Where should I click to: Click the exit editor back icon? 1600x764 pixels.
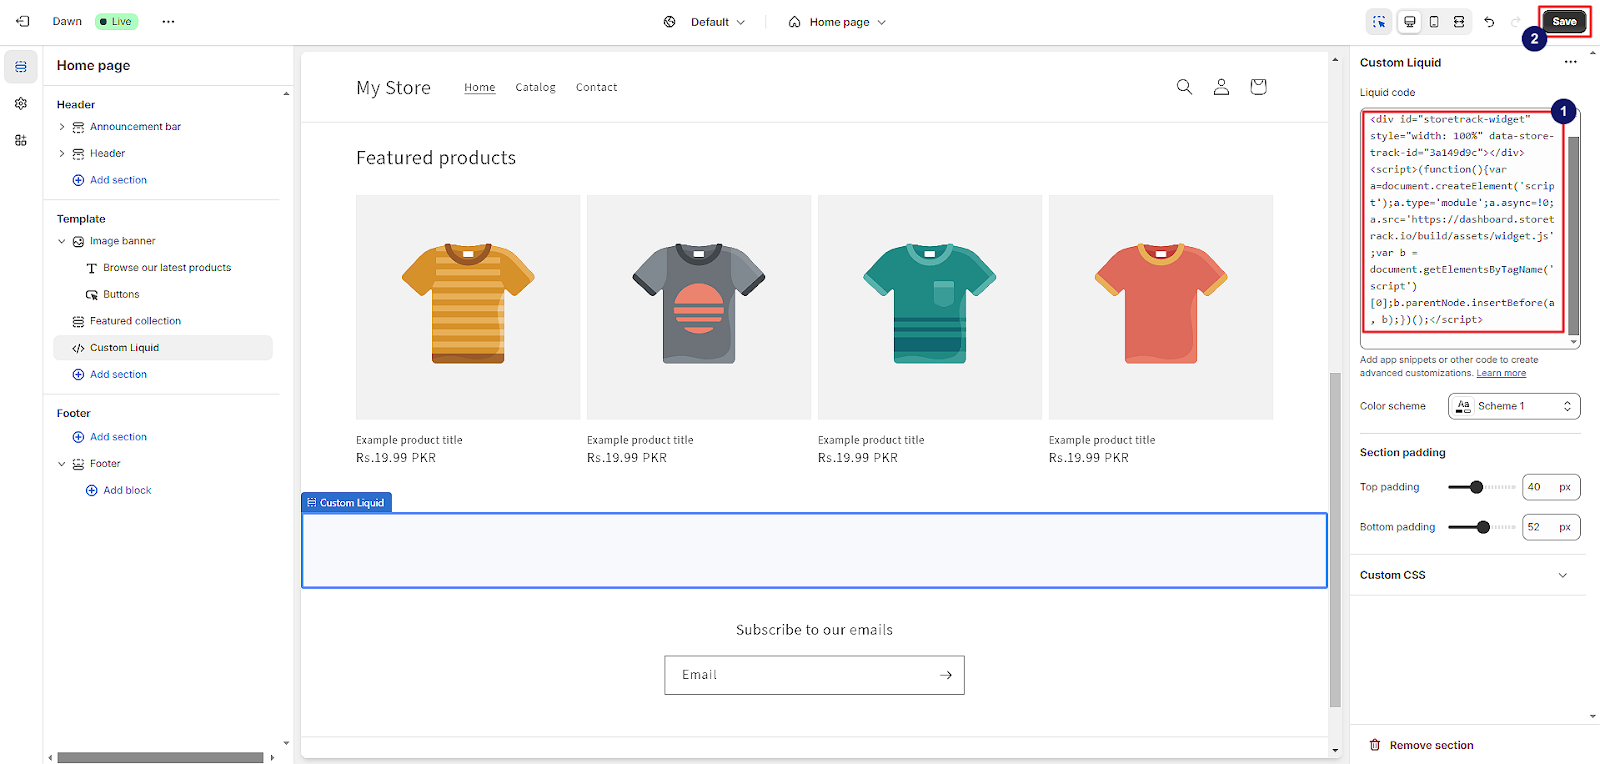(x=23, y=21)
